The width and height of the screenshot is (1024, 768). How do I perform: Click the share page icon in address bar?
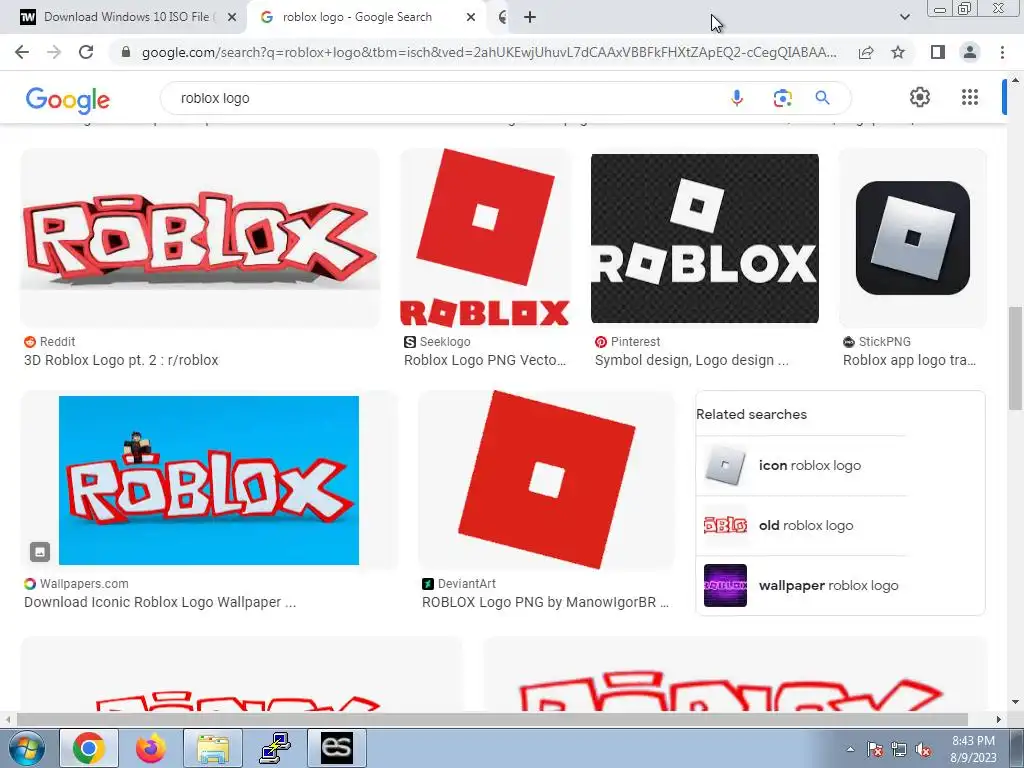pos(866,52)
